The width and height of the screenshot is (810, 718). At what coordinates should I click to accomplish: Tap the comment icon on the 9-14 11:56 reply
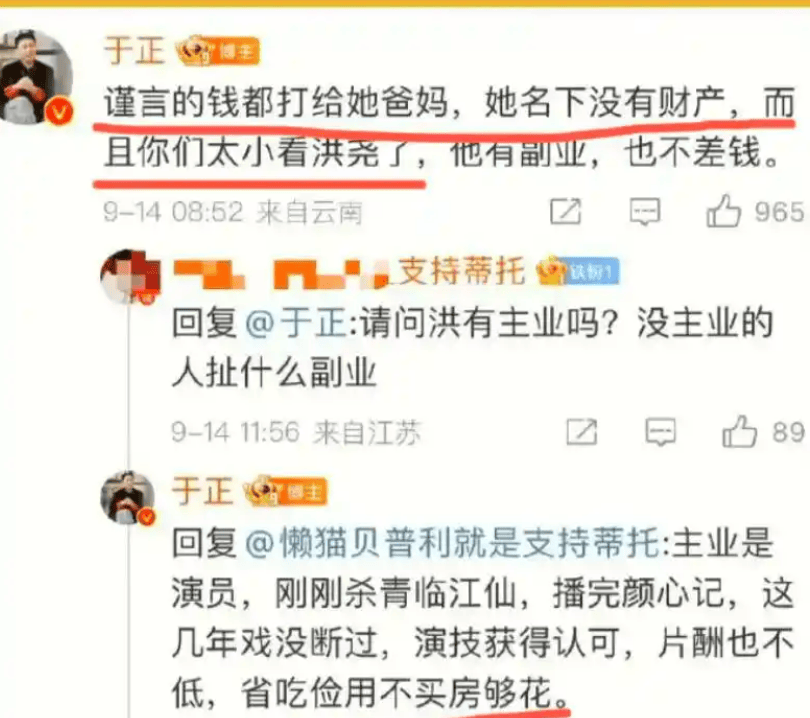tap(661, 432)
